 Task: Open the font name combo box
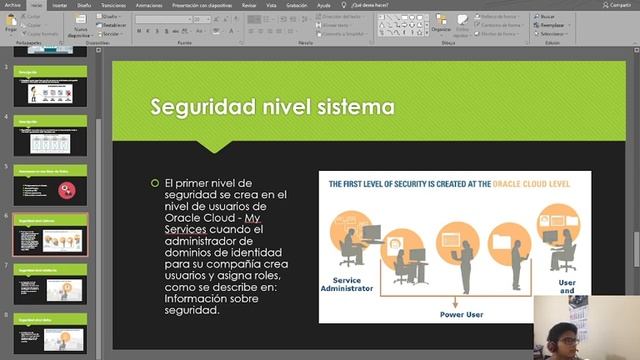click(x=163, y=19)
